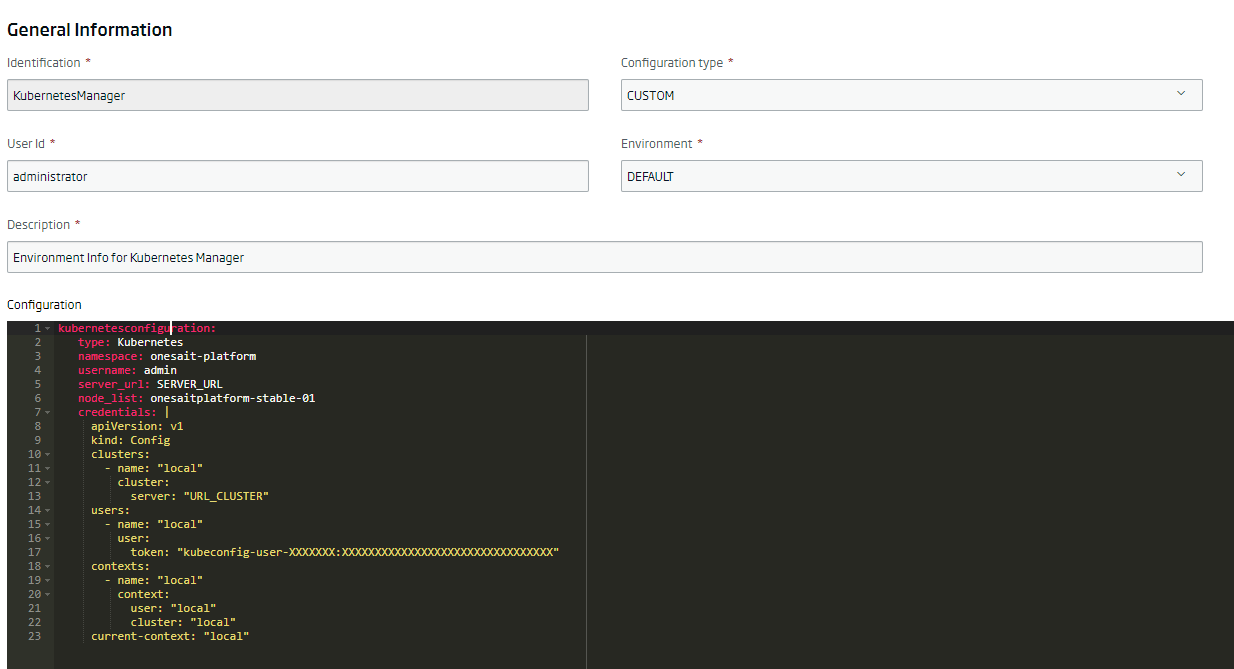Viewport: 1234px width, 669px height.
Task: Fold the users section in the editor
Action: point(46,509)
